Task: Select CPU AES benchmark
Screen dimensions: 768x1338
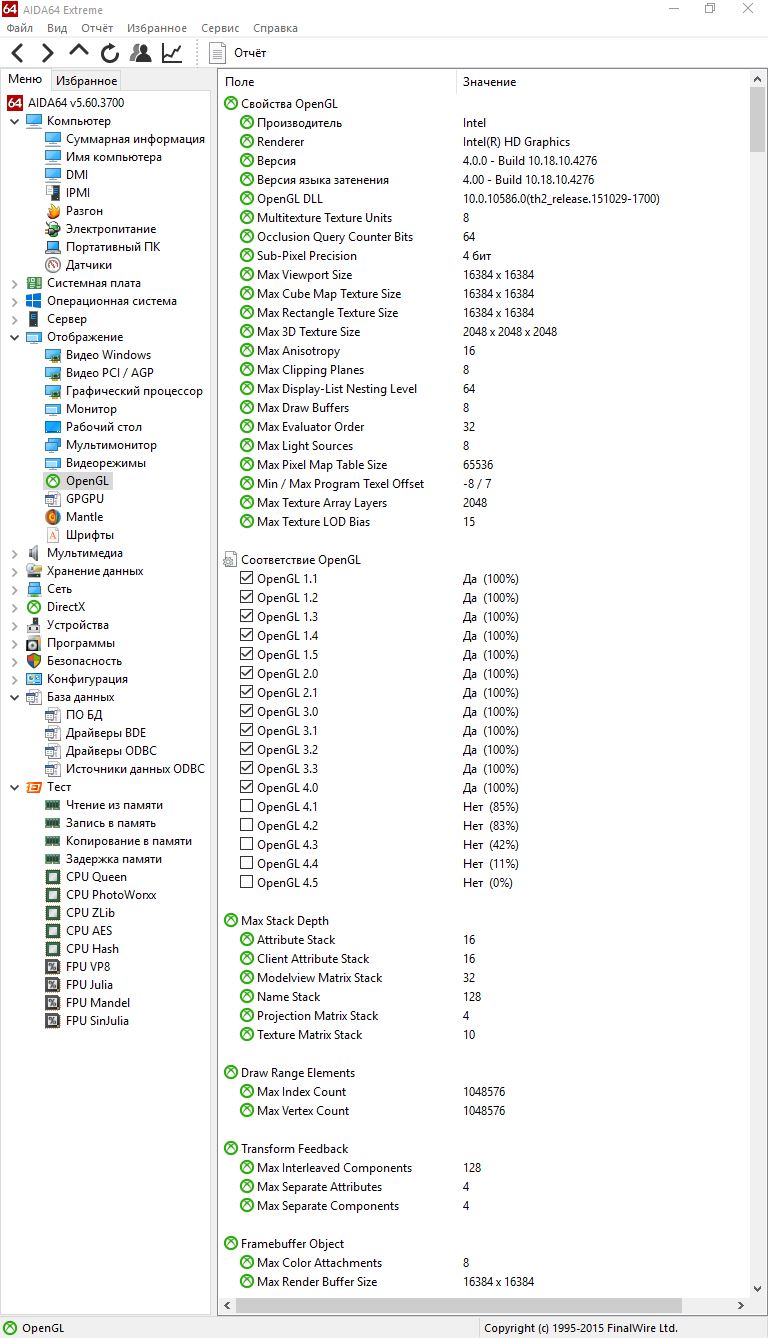Action: point(89,931)
